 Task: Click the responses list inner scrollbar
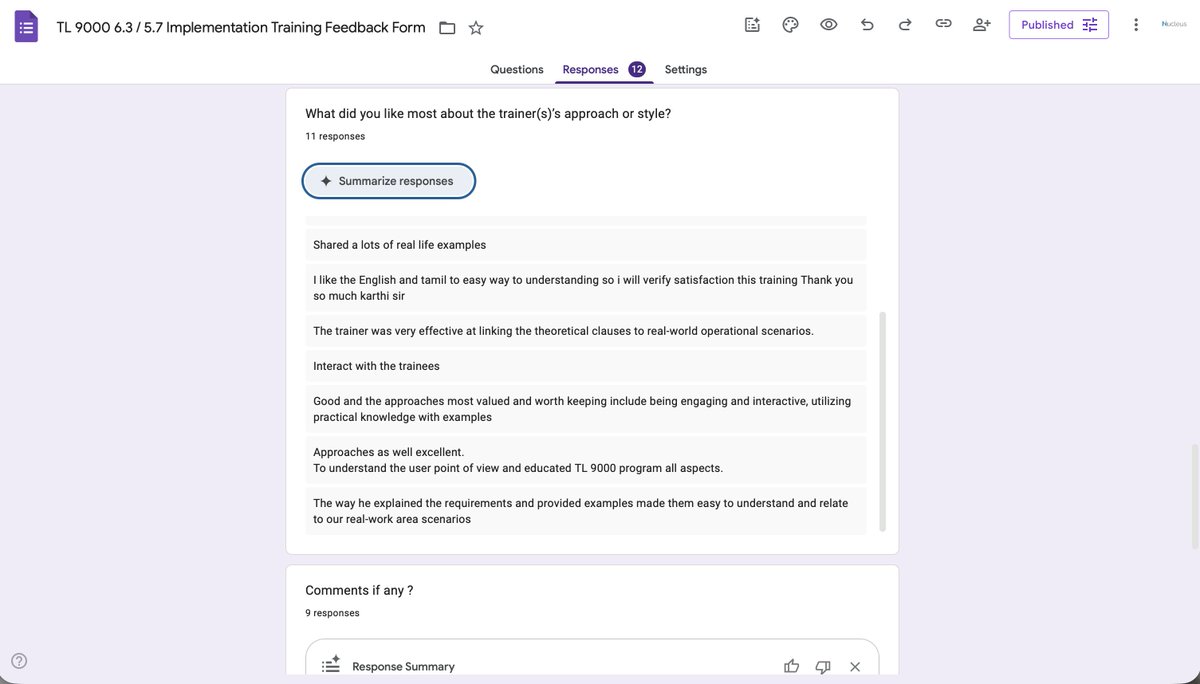pyautogui.click(x=882, y=420)
